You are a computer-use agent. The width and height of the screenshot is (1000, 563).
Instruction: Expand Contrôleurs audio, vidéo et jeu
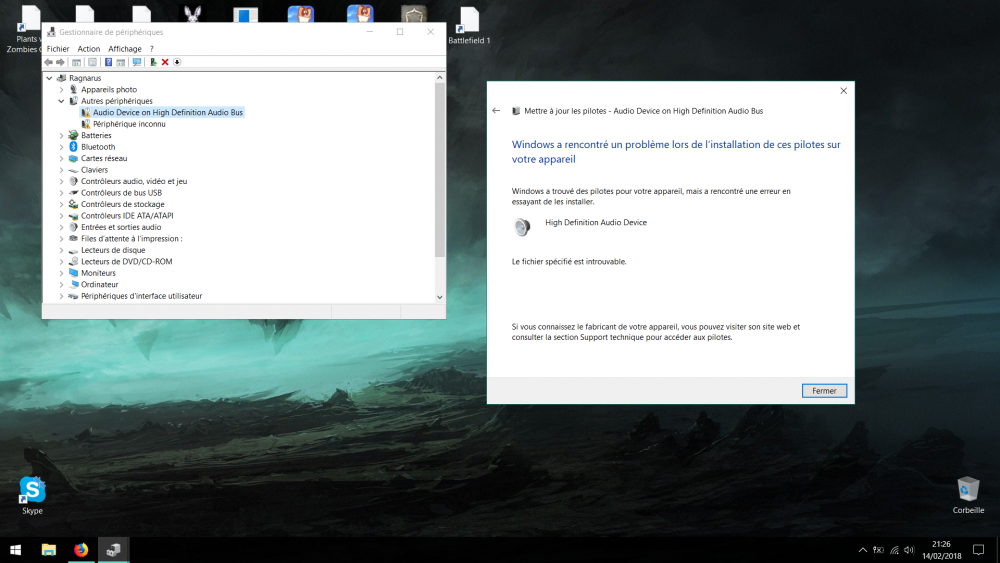[61, 181]
